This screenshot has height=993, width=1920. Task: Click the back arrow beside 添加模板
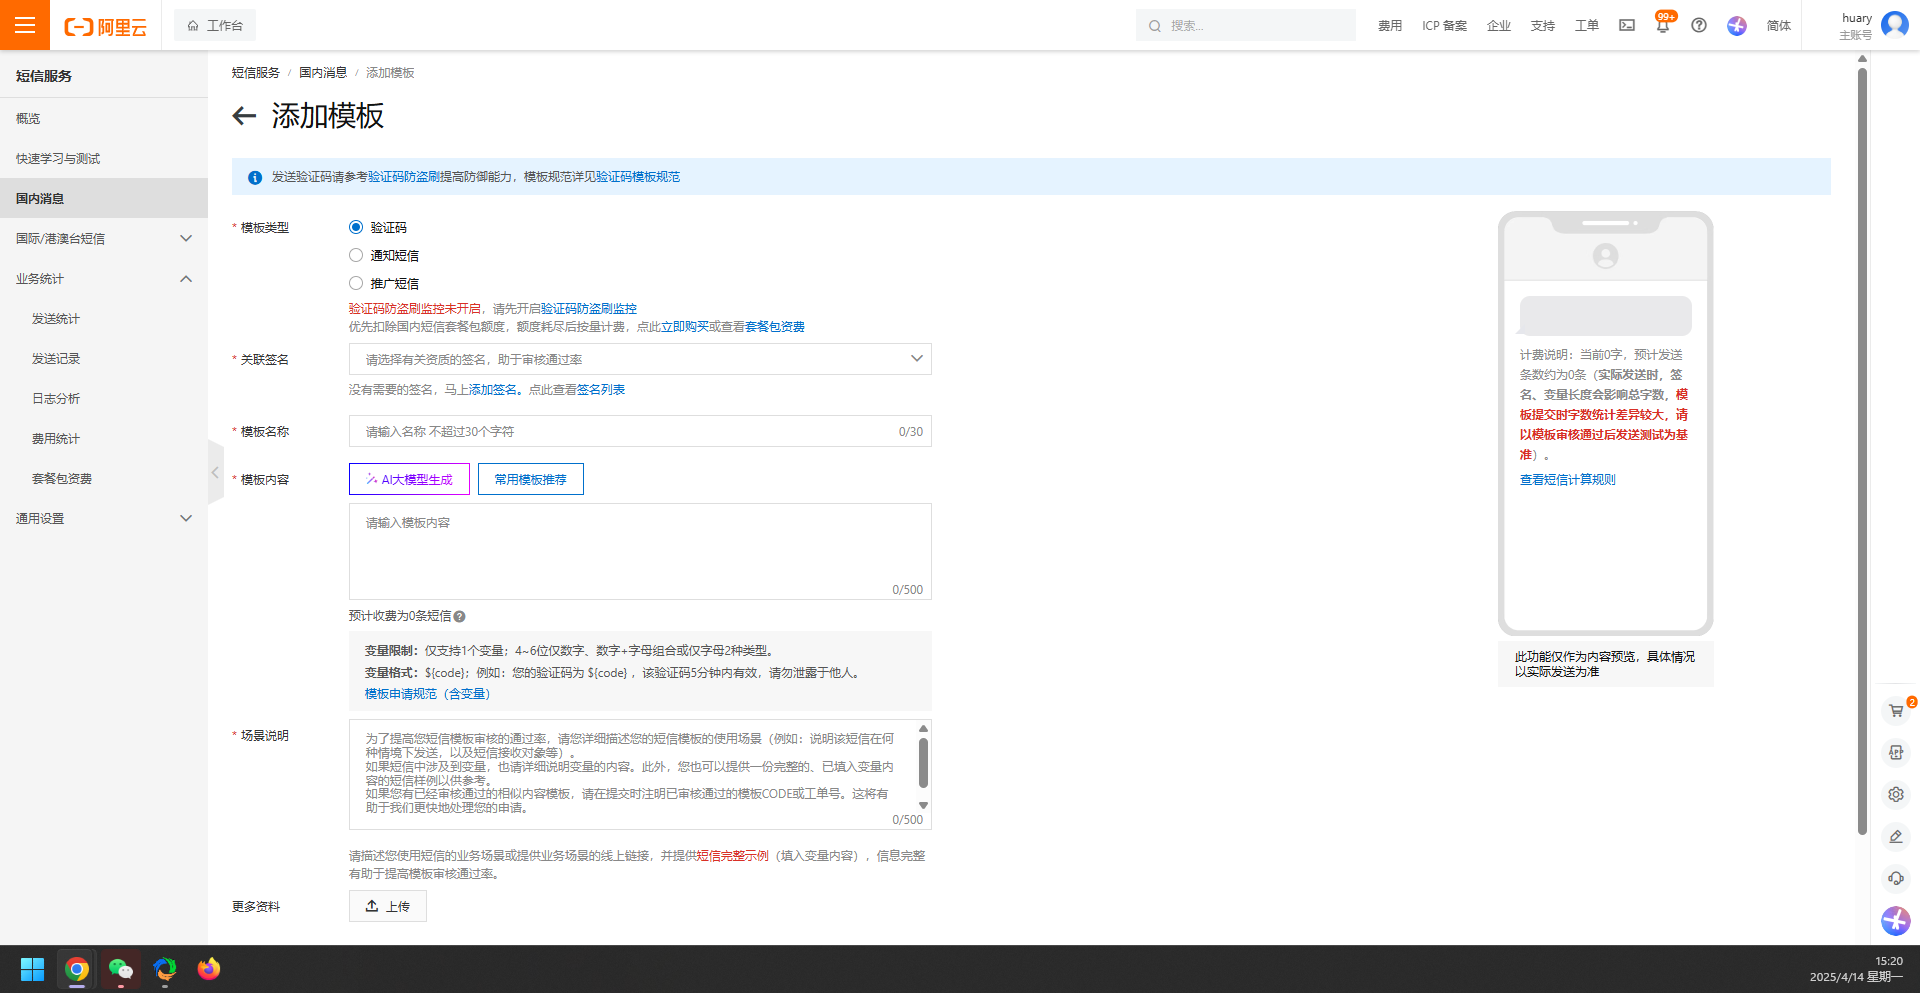pyautogui.click(x=244, y=116)
